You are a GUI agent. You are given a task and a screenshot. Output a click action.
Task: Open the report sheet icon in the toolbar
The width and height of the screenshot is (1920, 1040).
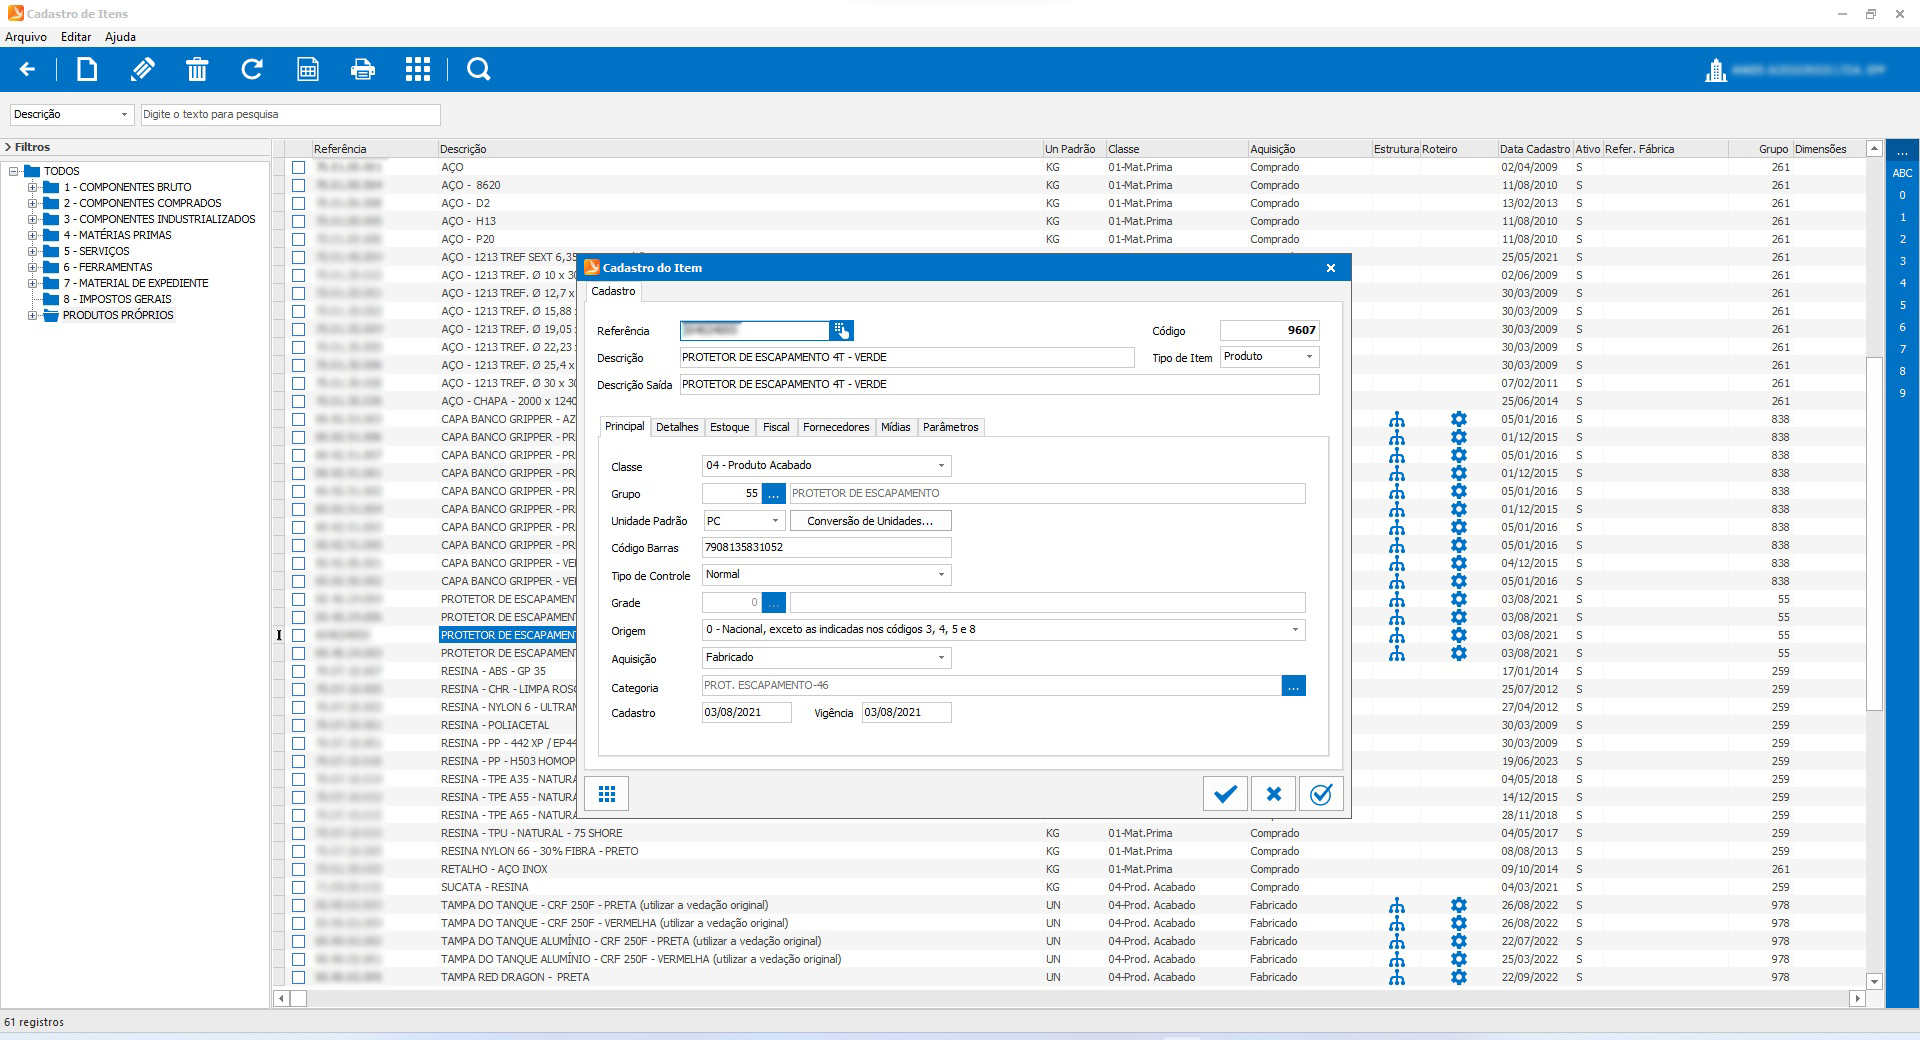click(x=308, y=69)
